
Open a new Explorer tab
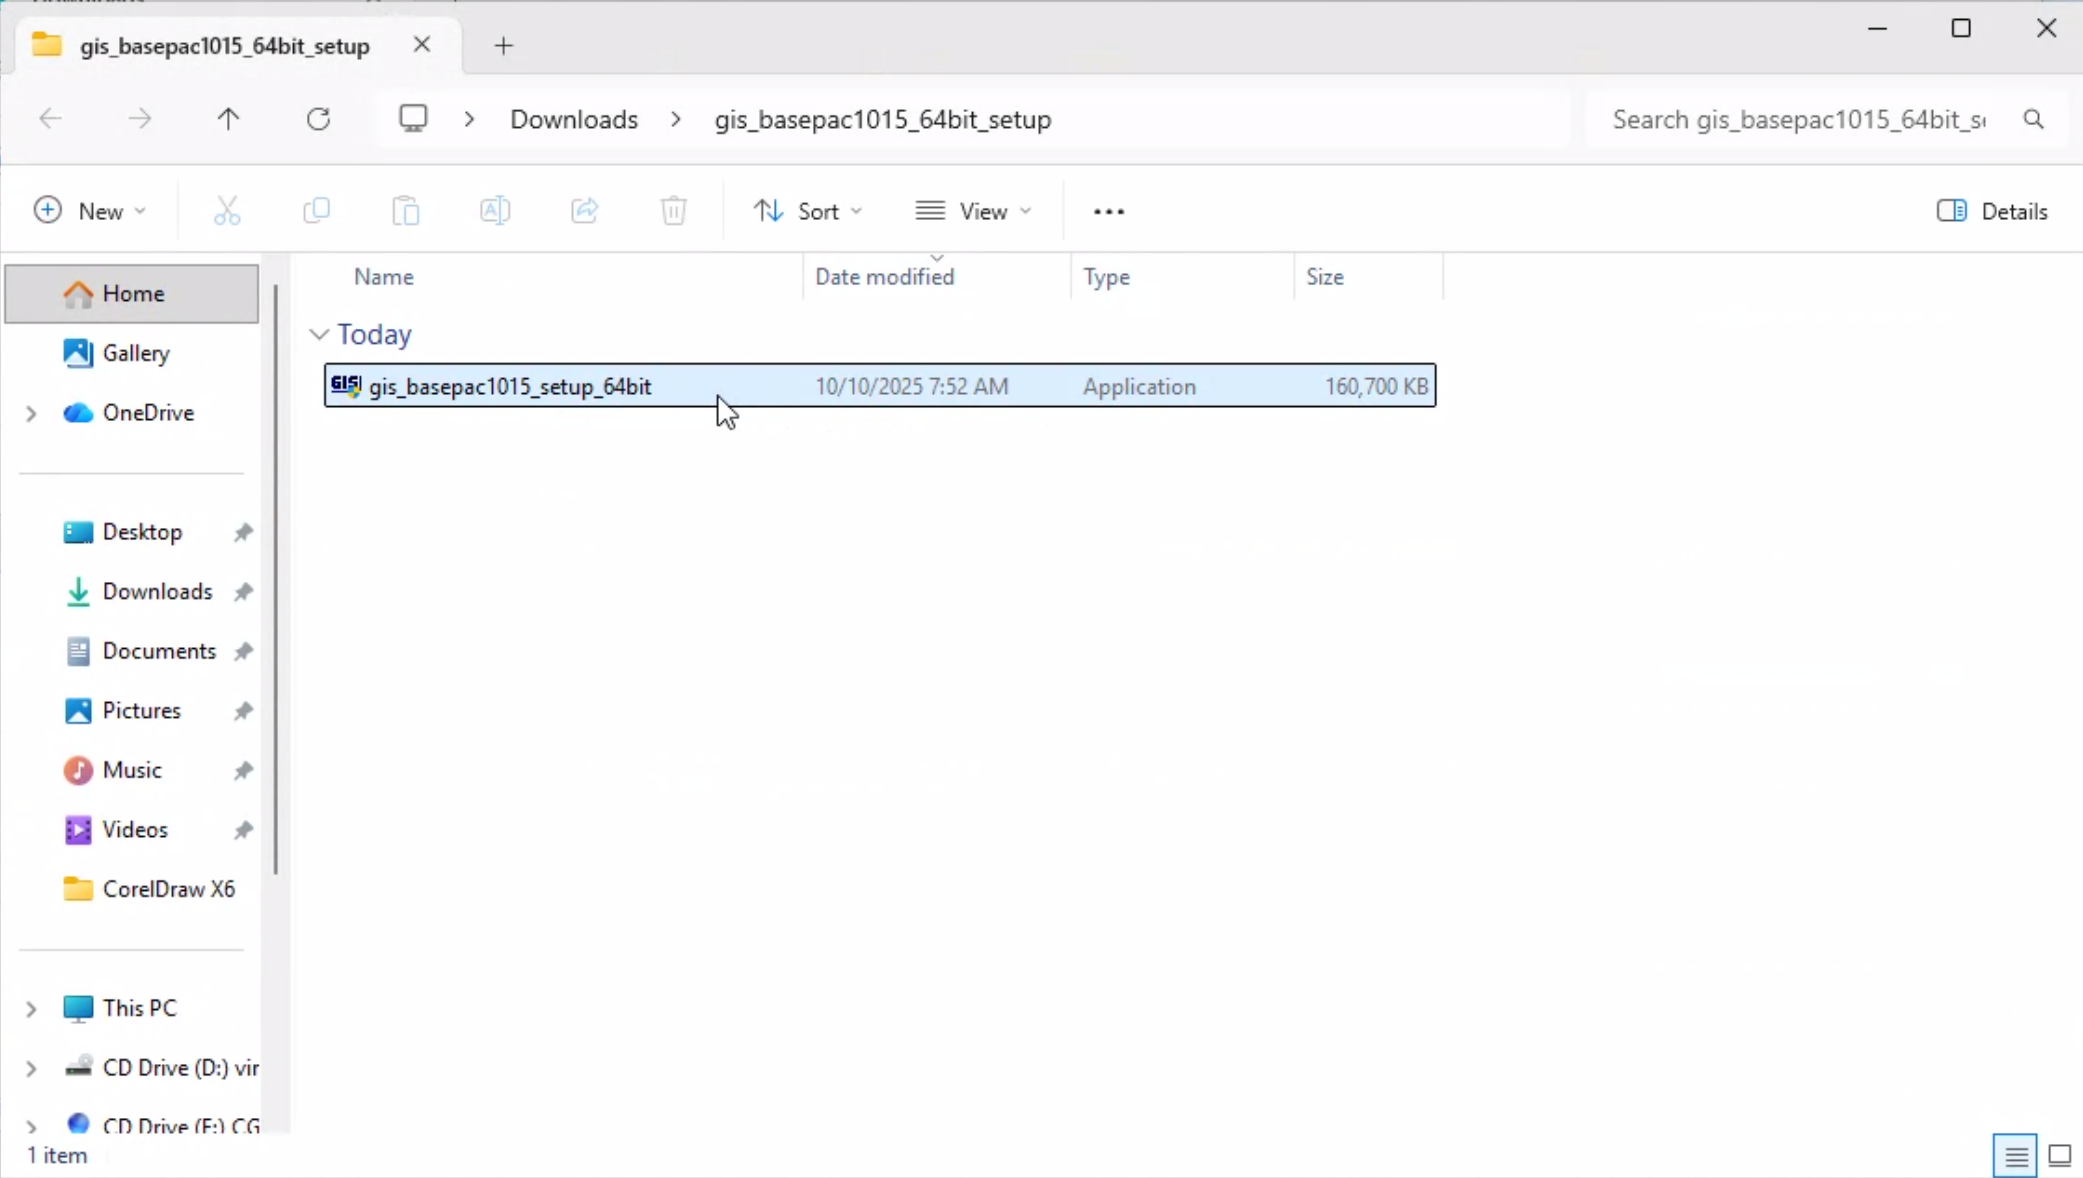coord(503,45)
